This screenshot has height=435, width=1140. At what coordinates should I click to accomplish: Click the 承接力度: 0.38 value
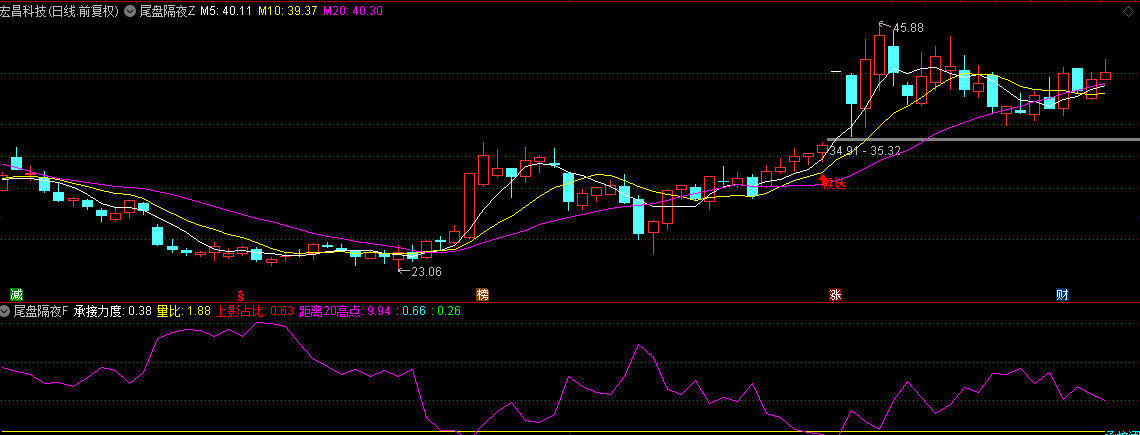point(113,311)
